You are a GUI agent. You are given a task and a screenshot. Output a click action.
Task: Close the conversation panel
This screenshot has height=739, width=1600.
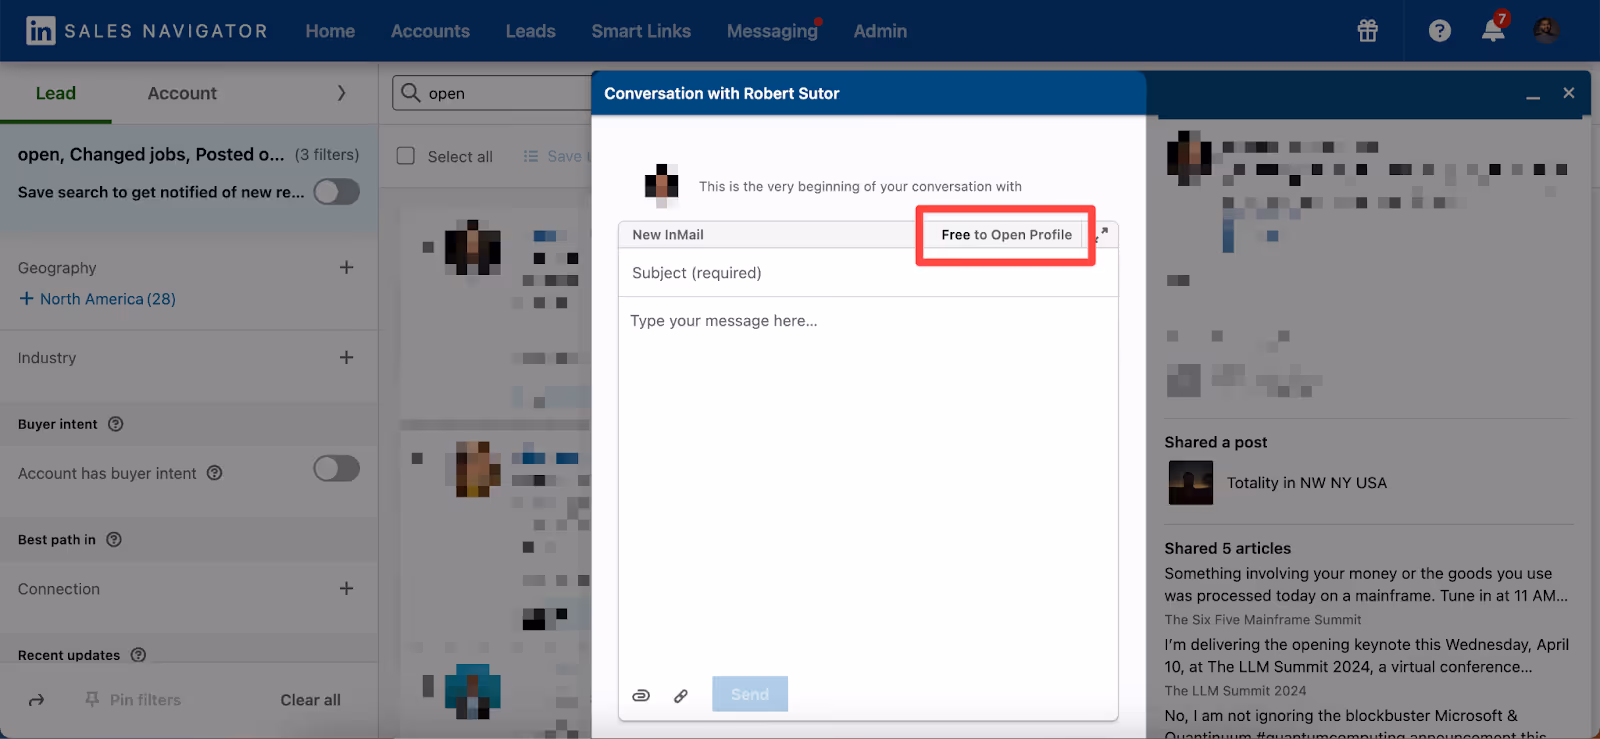point(1569,93)
